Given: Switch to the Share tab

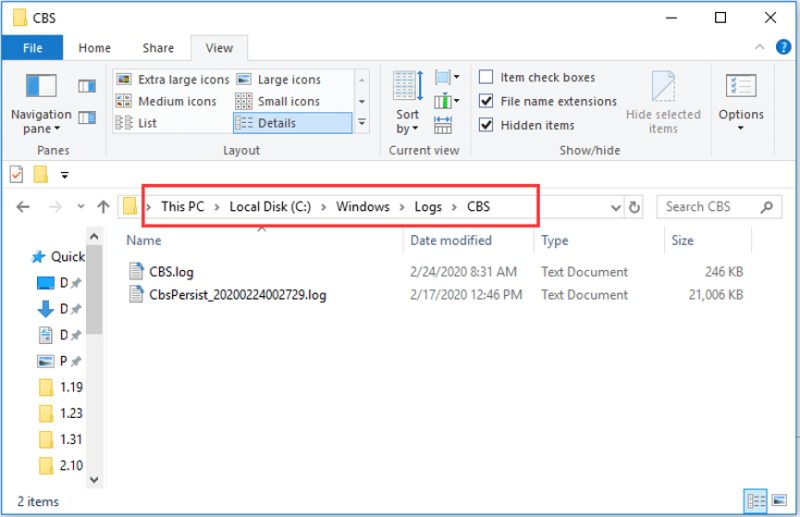Looking at the screenshot, I should [158, 48].
